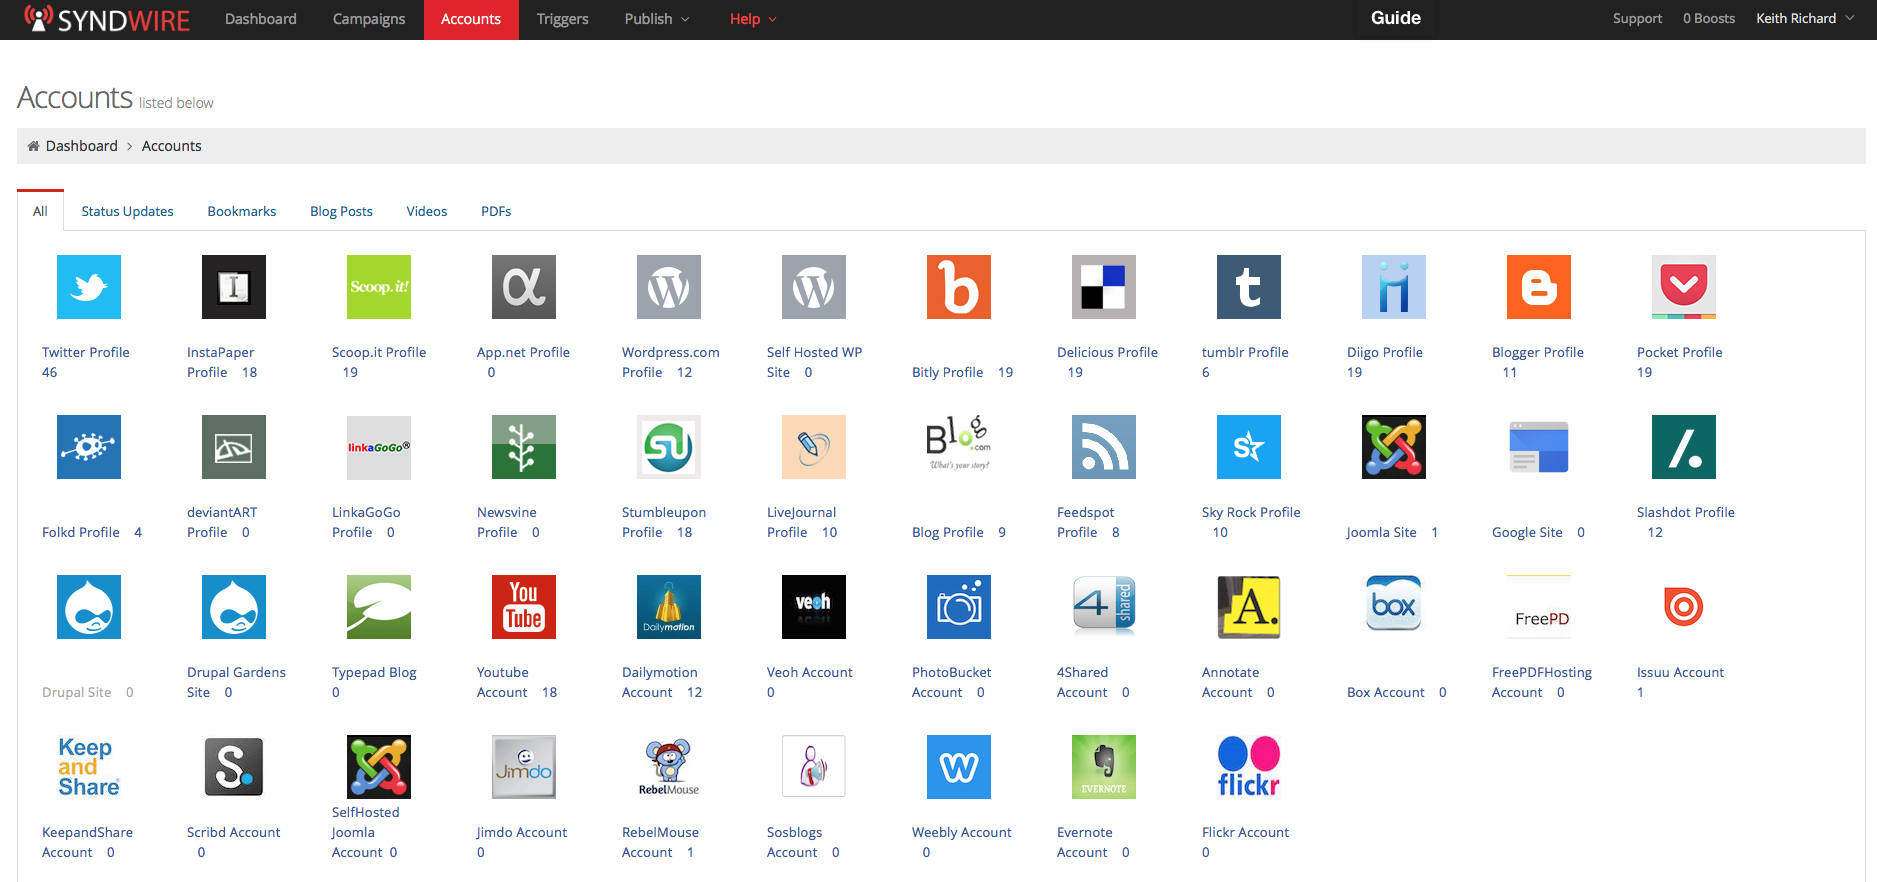Select the Google Site icon
The width and height of the screenshot is (1877, 882).
click(1539, 447)
